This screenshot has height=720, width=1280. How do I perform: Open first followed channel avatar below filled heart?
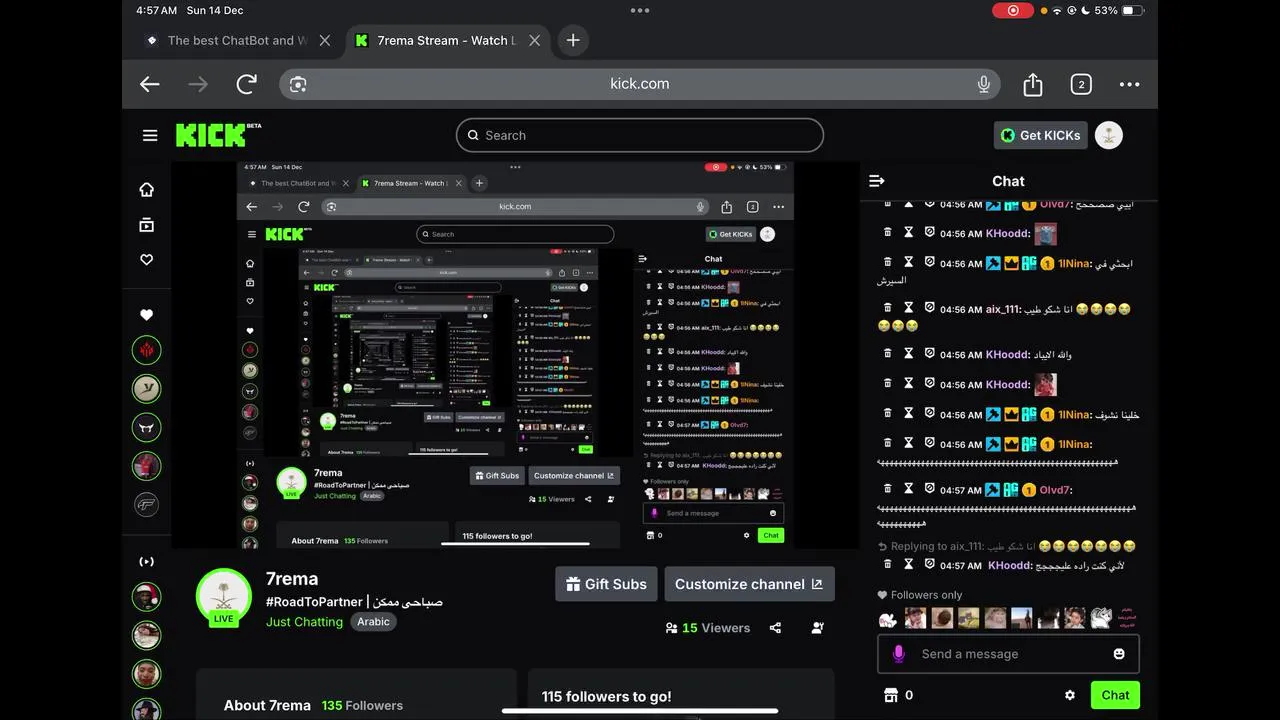click(x=147, y=350)
